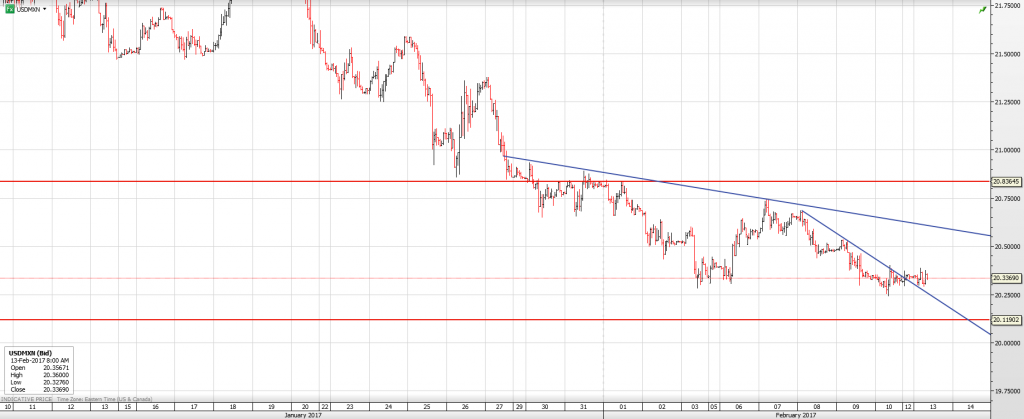Image resolution: width=1024 pixels, height=419 pixels.
Task: Click the green arrow icon in top-right corner
Action: (x=982, y=8)
